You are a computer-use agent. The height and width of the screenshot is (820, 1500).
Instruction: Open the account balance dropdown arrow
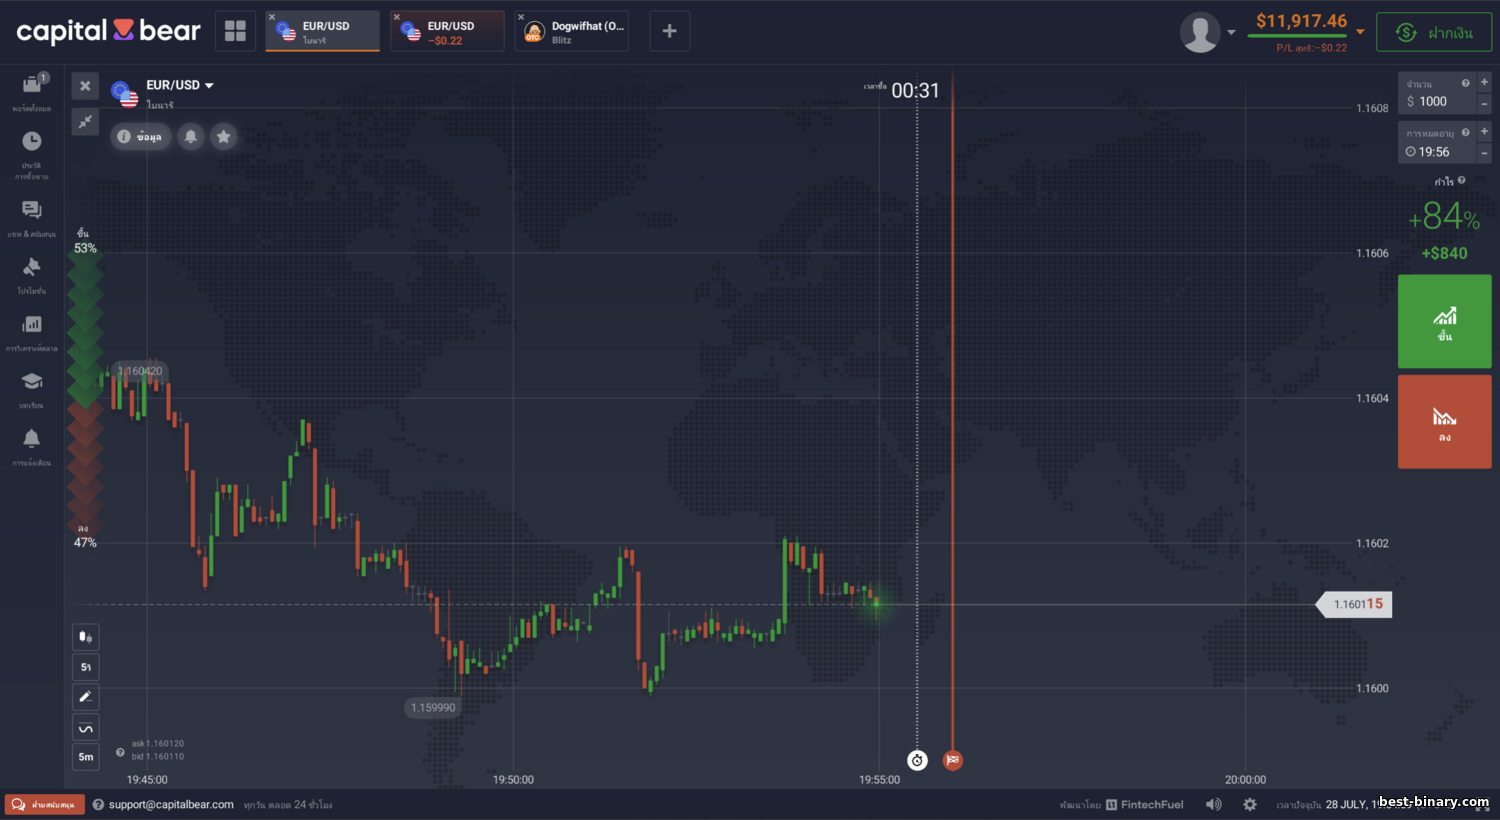point(1360,32)
